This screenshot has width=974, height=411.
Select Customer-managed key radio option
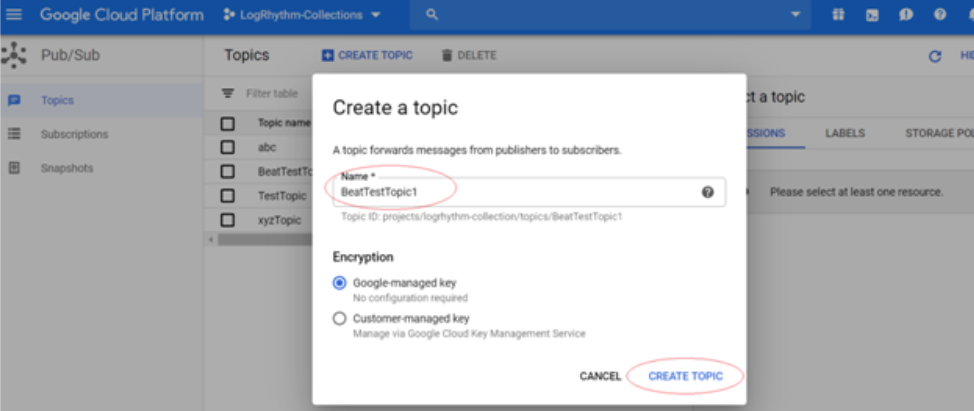[340, 319]
